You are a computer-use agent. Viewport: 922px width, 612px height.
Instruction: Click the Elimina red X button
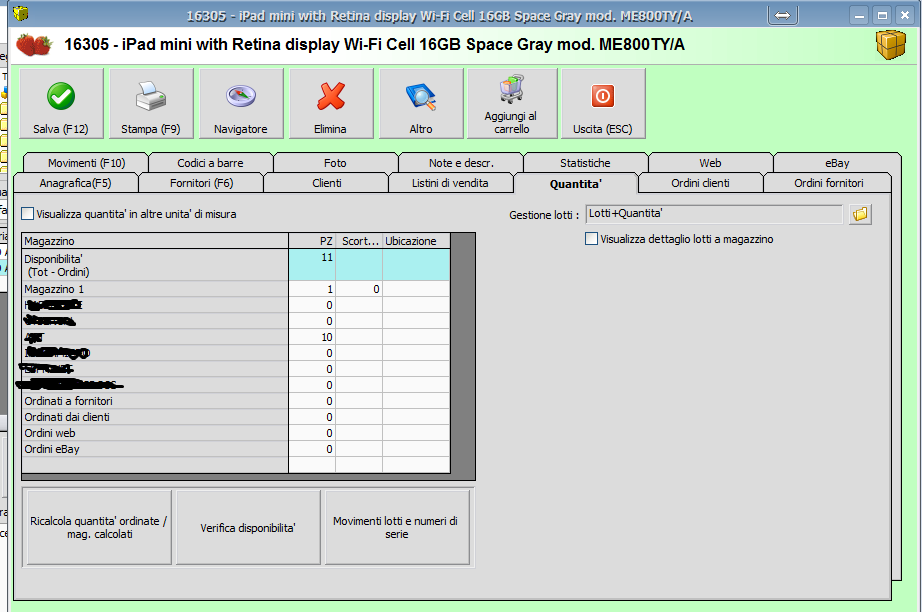(x=331, y=103)
